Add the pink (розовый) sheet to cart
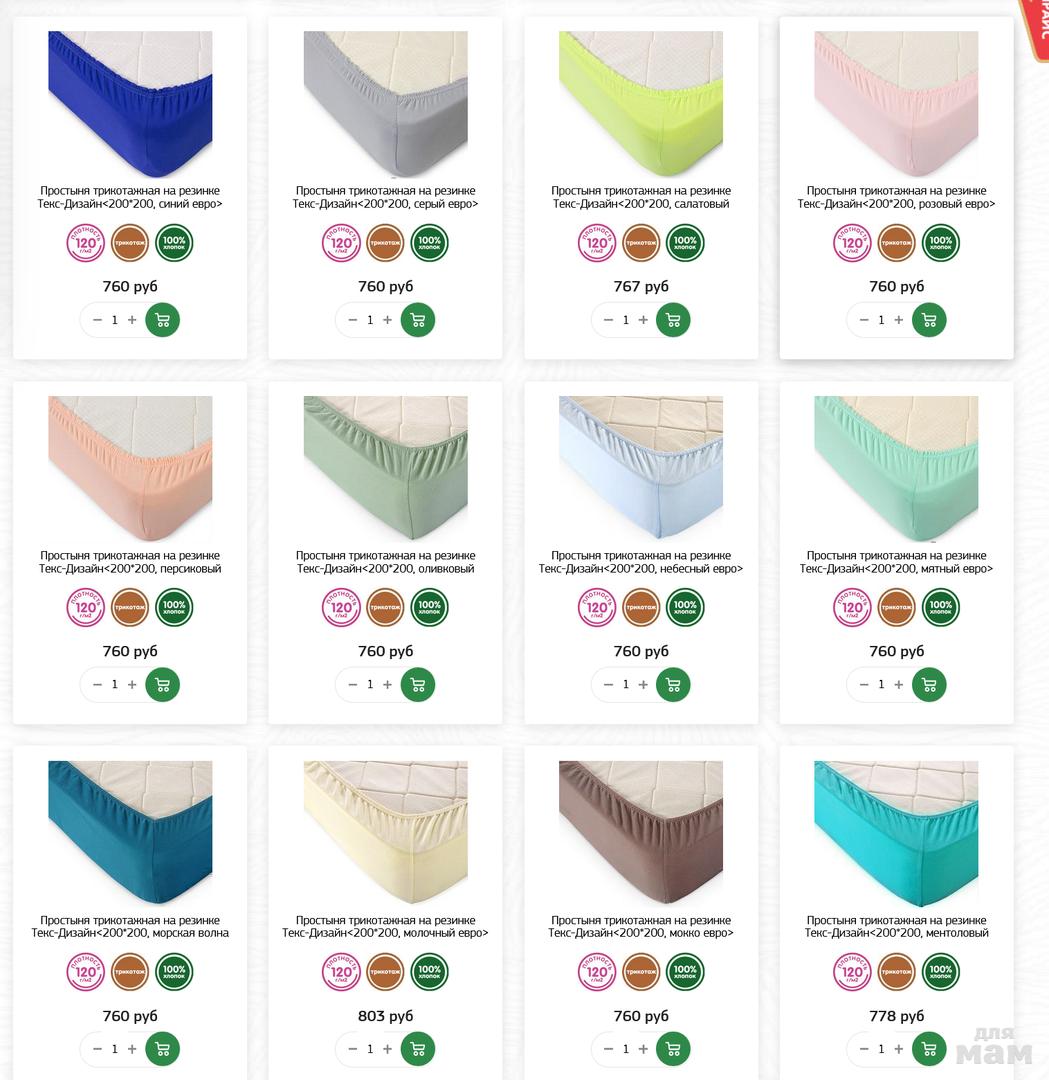The height and width of the screenshot is (1080, 1049). tap(929, 320)
